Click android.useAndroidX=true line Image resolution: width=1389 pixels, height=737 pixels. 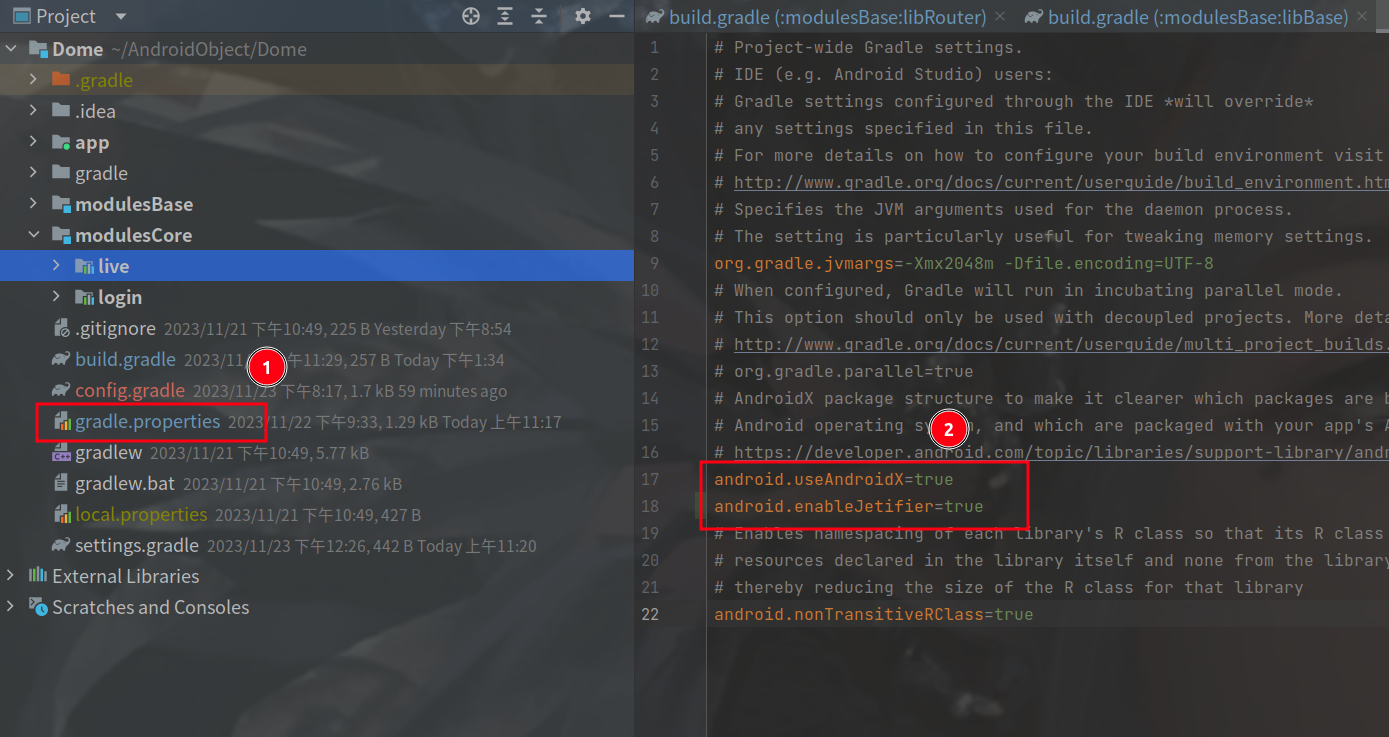(834, 479)
